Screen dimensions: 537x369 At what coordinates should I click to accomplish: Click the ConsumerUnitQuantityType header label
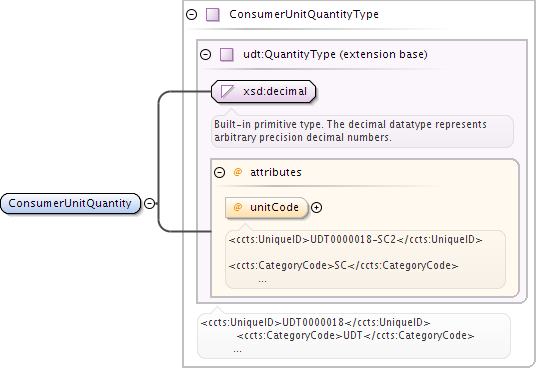point(304,14)
